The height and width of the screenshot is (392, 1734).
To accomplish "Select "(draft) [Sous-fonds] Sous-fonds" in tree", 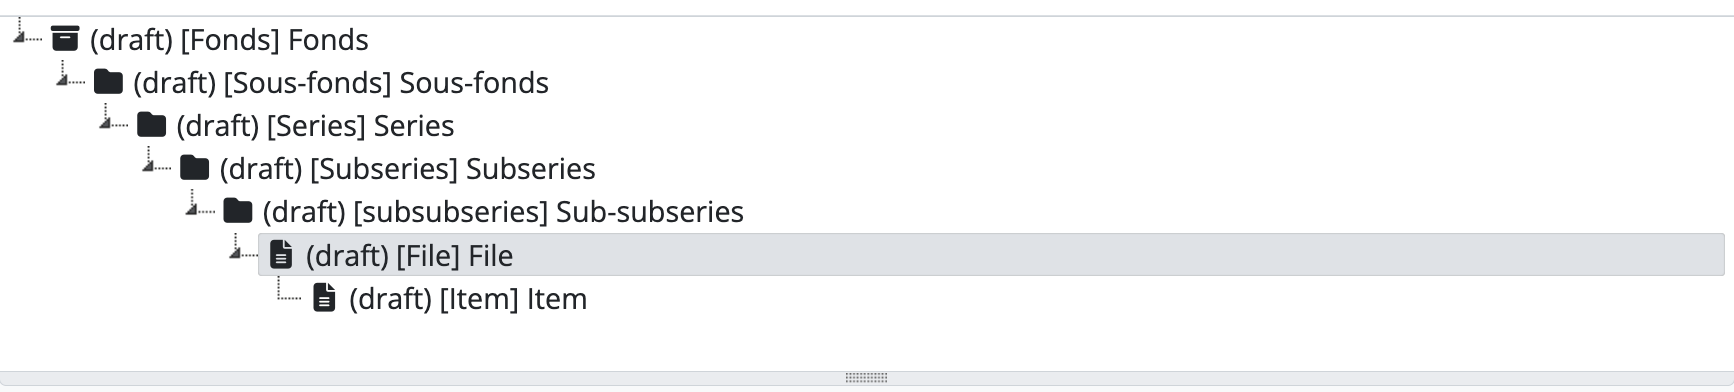I will [341, 83].
